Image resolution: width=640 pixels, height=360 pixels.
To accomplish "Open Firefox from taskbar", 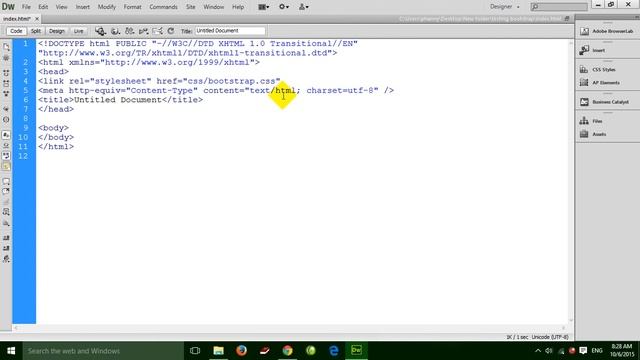I will [x=242, y=351].
